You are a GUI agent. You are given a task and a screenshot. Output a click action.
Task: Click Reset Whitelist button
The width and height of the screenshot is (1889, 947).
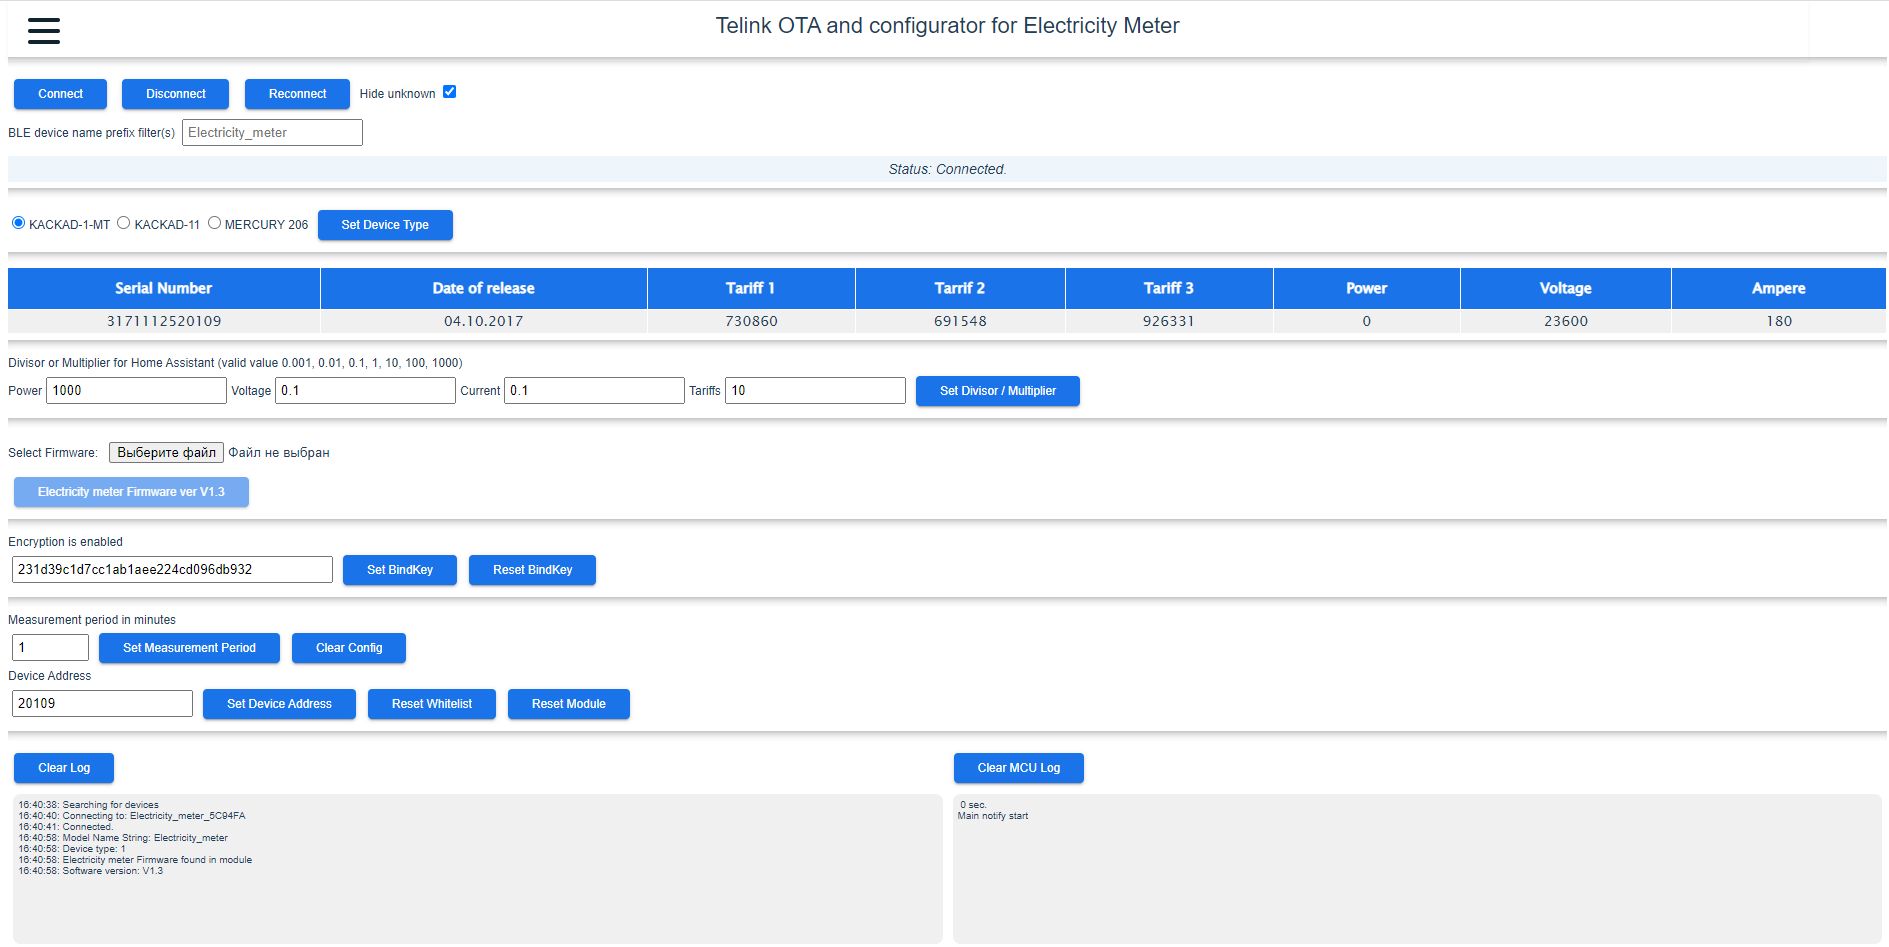click(x=432, y=704)
